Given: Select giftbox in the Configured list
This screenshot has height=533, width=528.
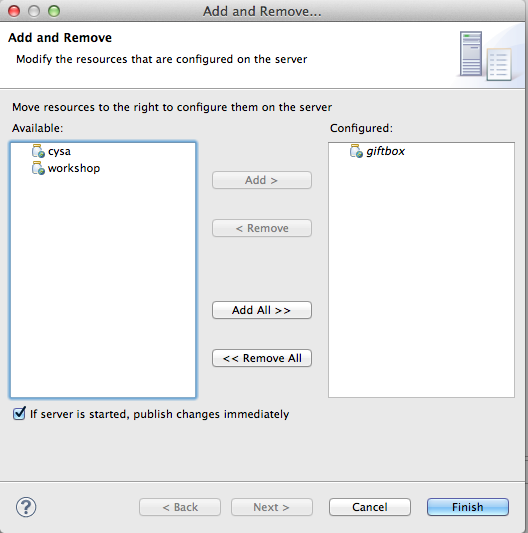Looking at the screenshot, I should [x=385, y=151].
